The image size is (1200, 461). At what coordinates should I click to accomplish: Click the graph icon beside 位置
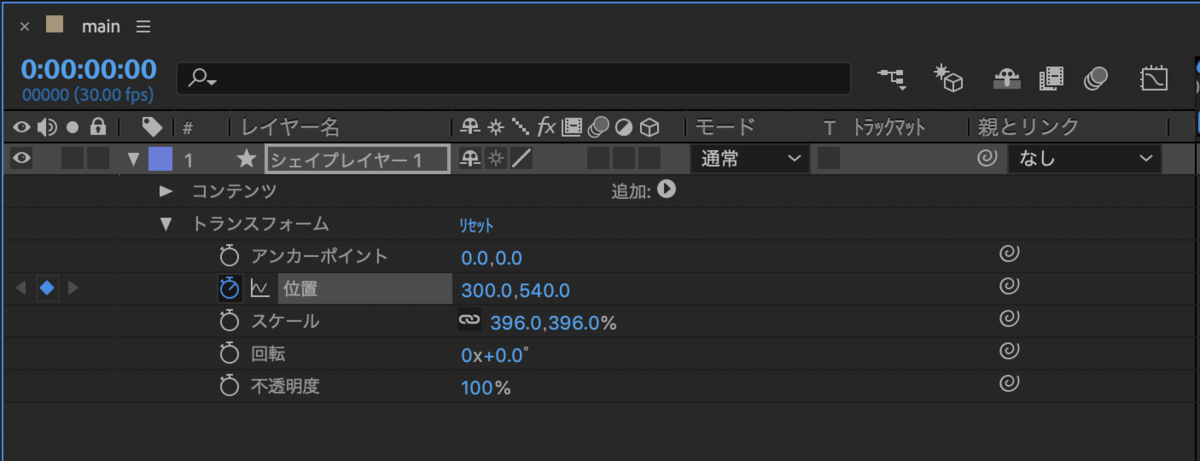pyautogui.click(x=260, y=289)
